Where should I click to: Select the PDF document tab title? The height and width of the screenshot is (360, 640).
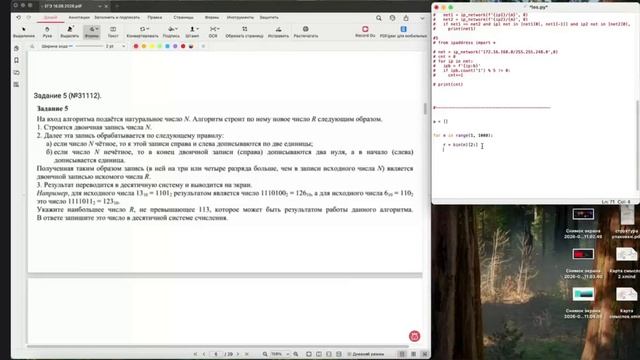point(63,6)
